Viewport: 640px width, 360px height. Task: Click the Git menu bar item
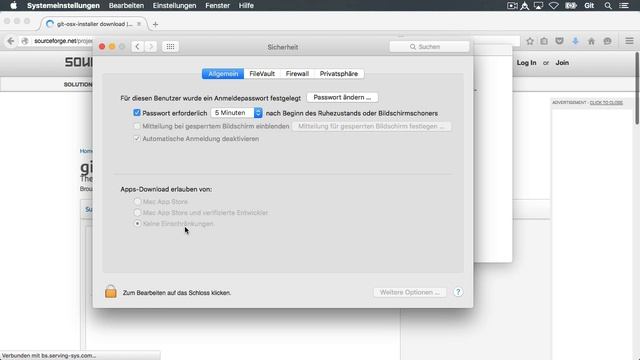click(589, 6)
